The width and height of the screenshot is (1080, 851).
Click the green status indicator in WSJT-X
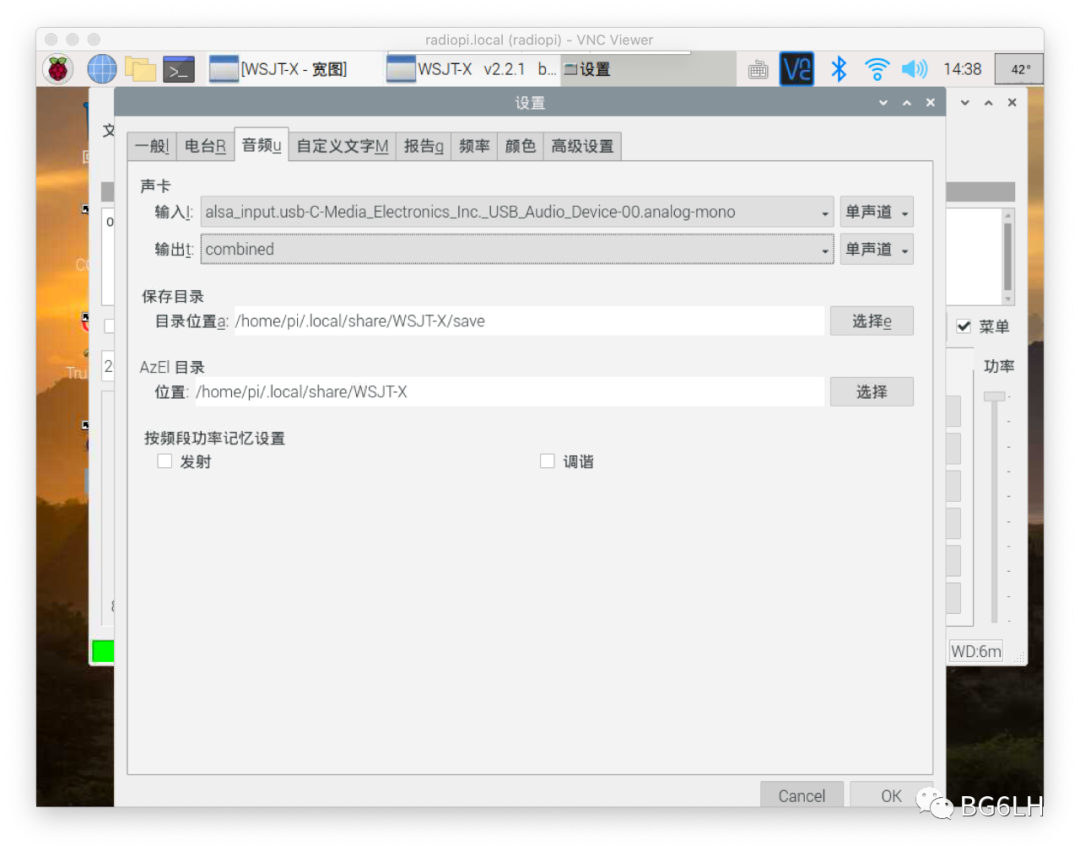tap(103, 651)
